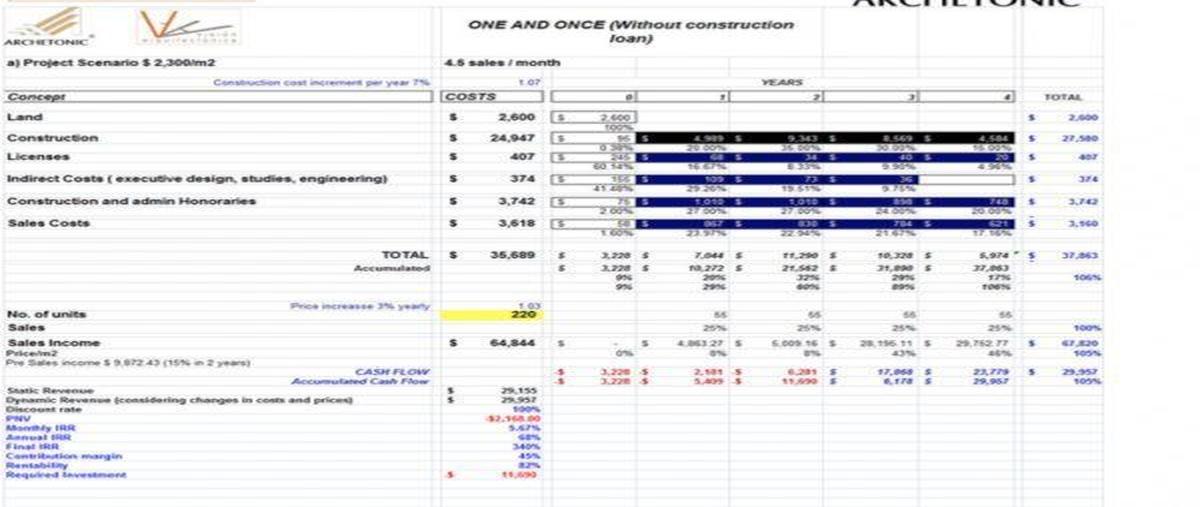This screenshot has height=507, width=1200.
Task: Select the Indirect Costs value 374 in COSTS
Action: pyautogui.click(x=524, y=179)
